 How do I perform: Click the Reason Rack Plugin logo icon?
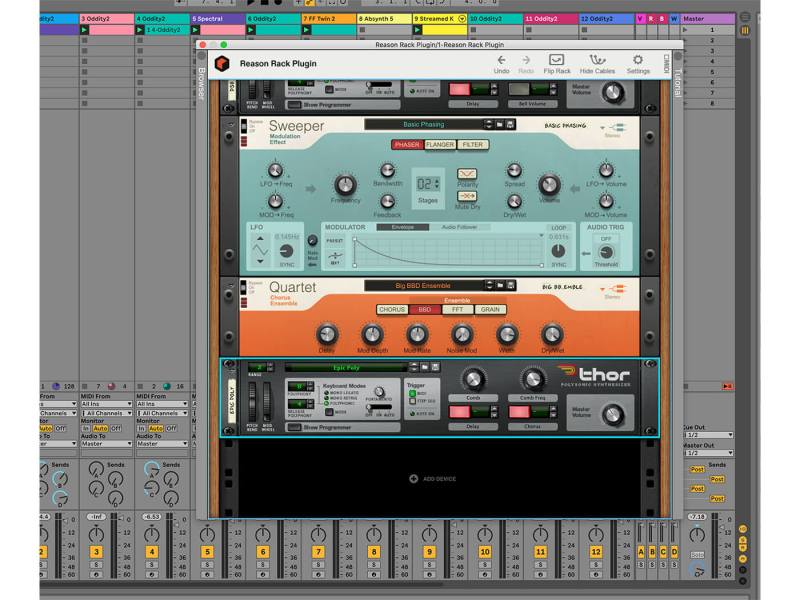point(222,64)
